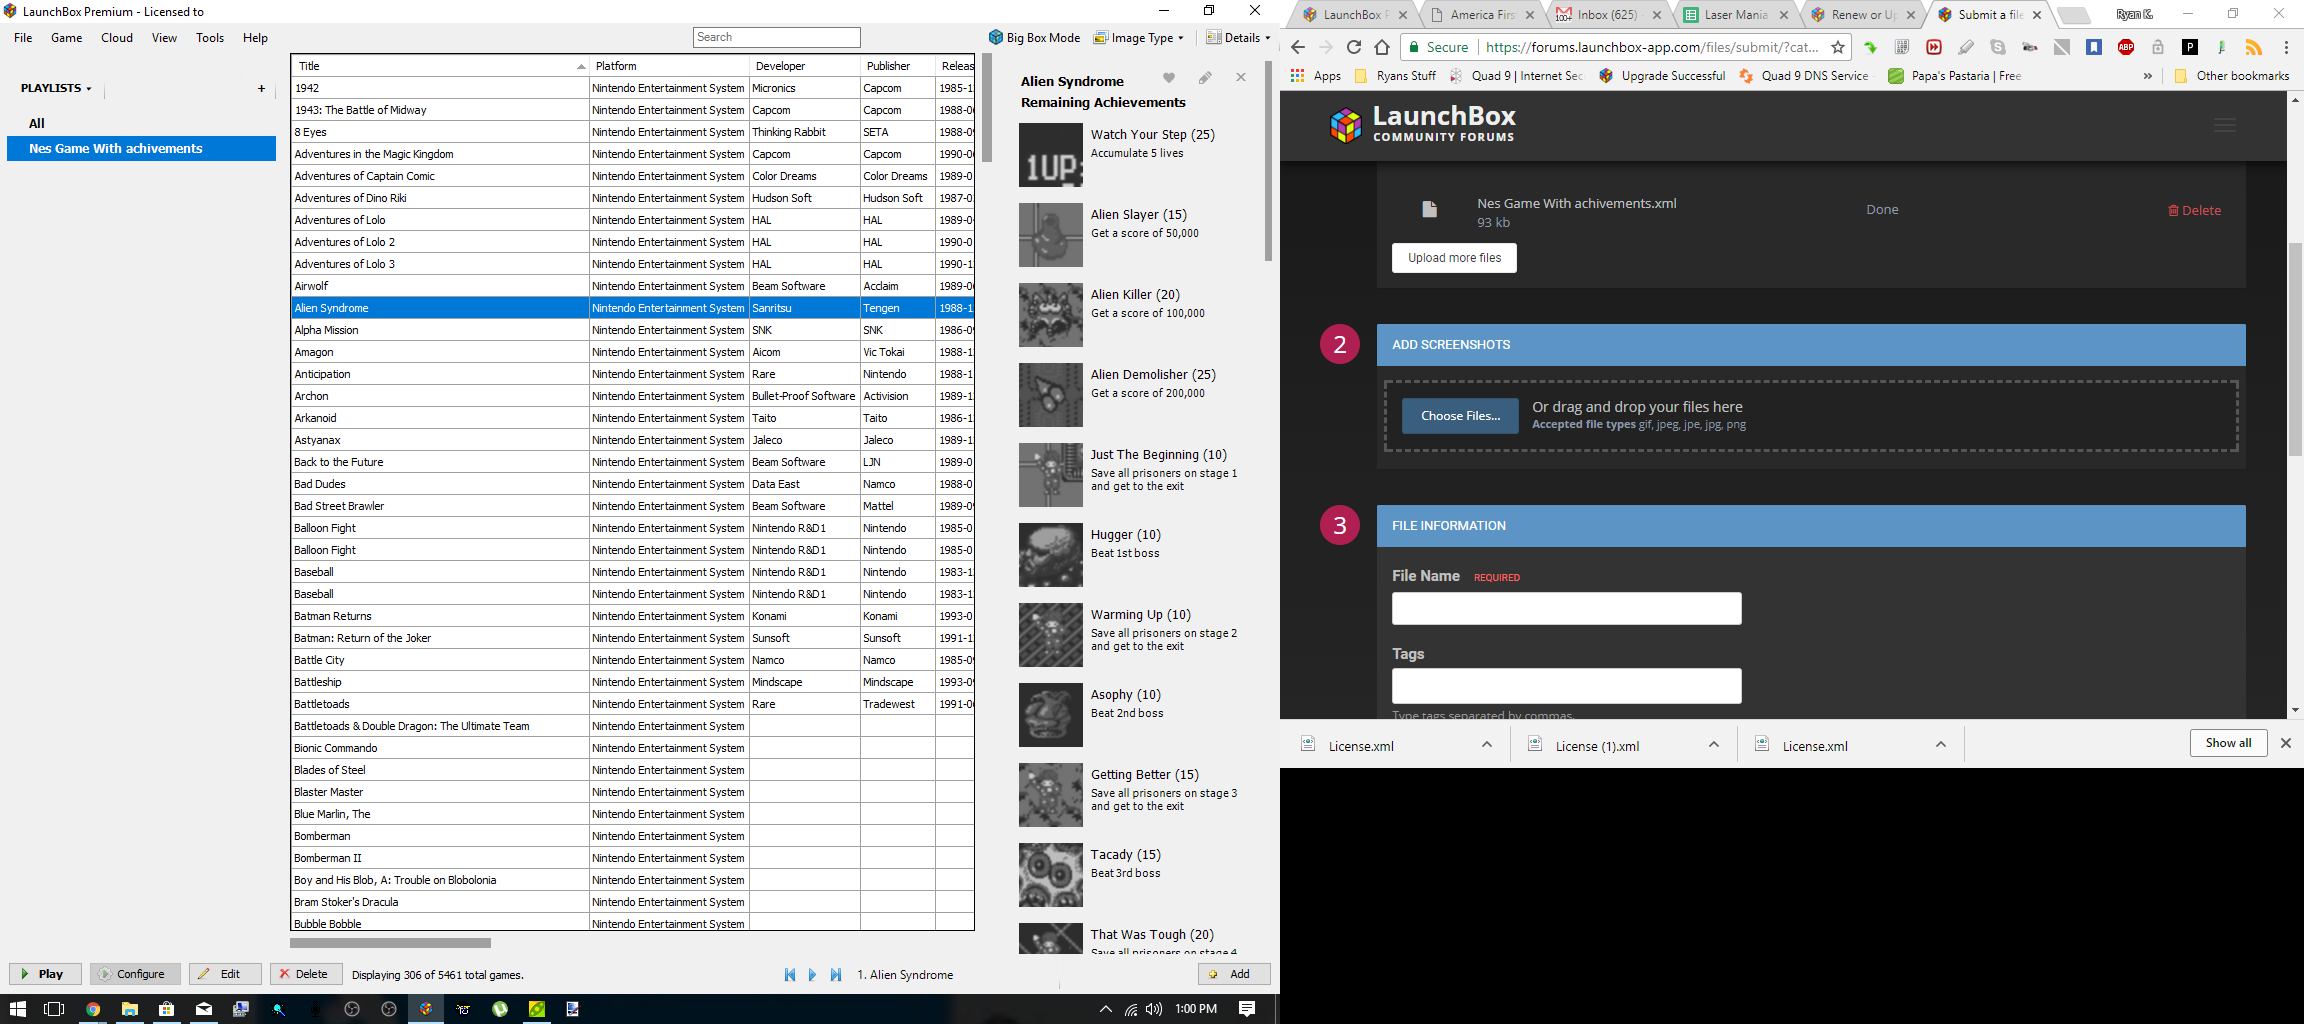Add a new playlist with the plus icon
The image size is (2304, 1024).
point(262,88)
